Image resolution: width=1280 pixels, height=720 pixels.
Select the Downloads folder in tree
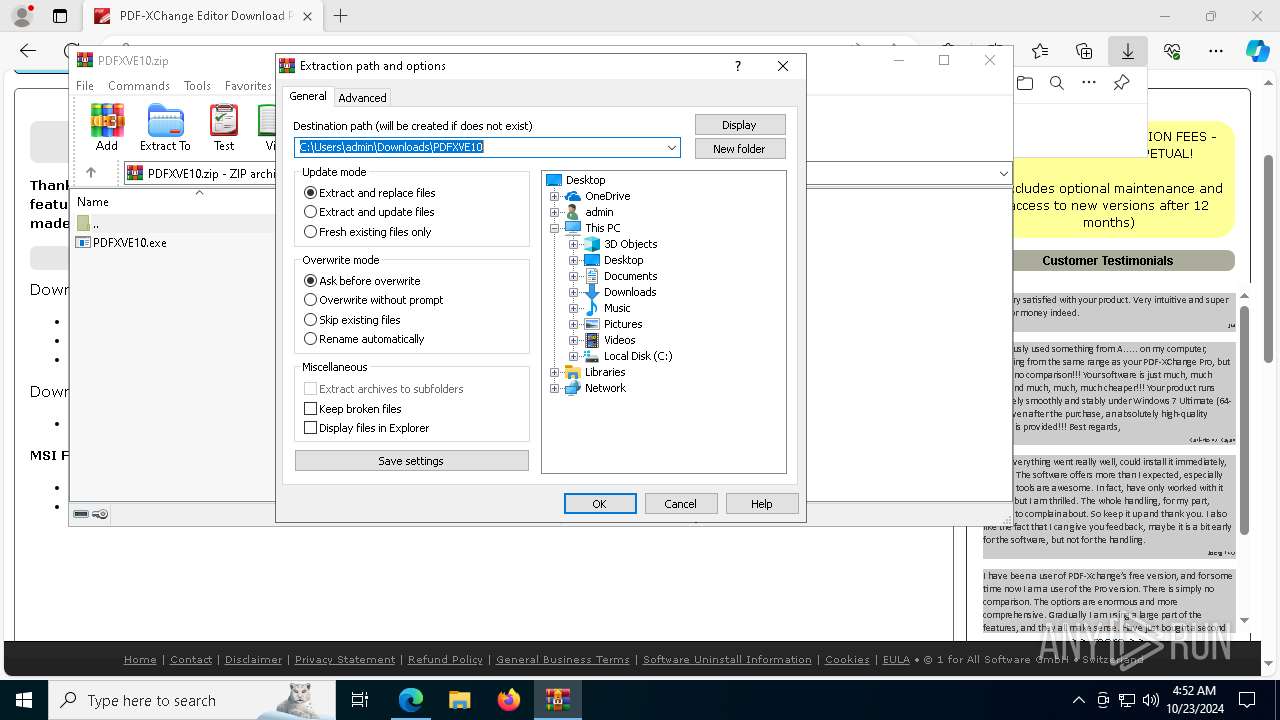pos(620,292)
